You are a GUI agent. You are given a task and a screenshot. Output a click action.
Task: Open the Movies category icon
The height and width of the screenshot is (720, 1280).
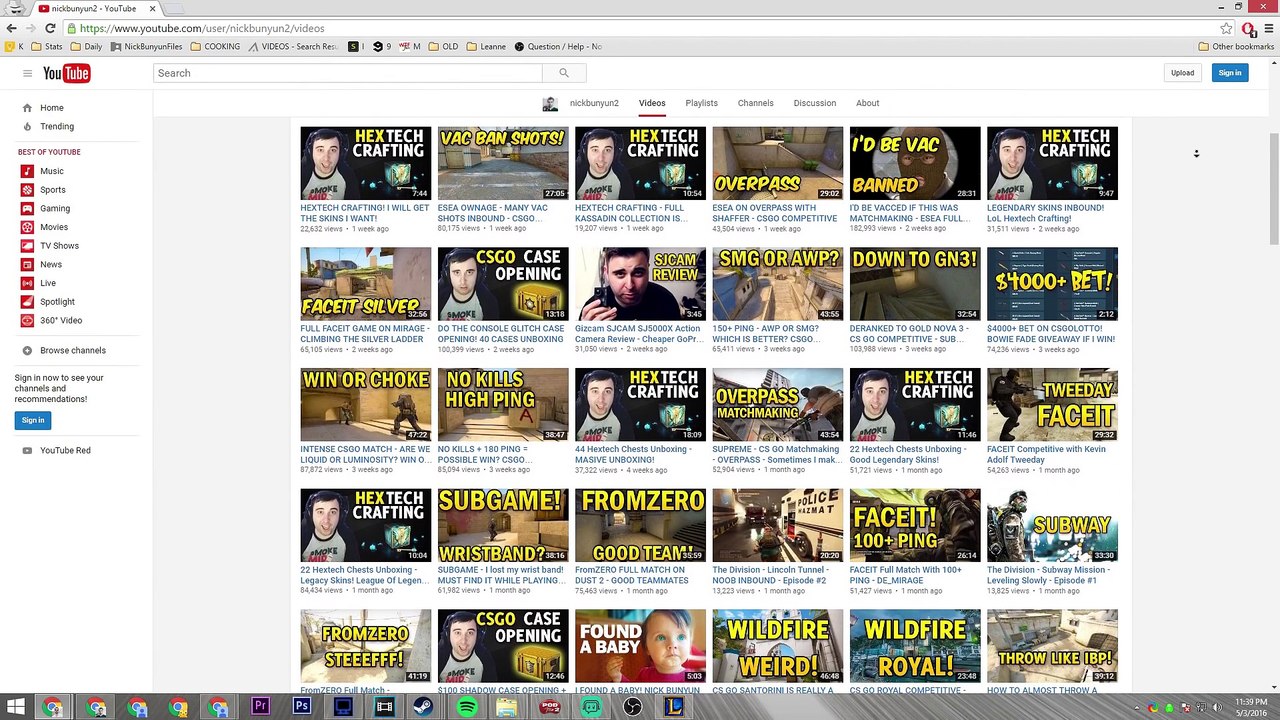[27, 227]
